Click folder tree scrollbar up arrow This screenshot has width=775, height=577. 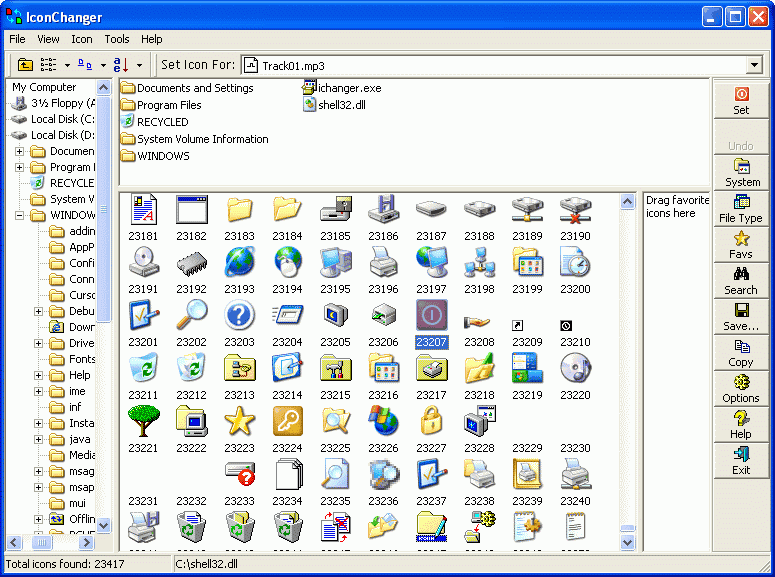tap(103, 88)
